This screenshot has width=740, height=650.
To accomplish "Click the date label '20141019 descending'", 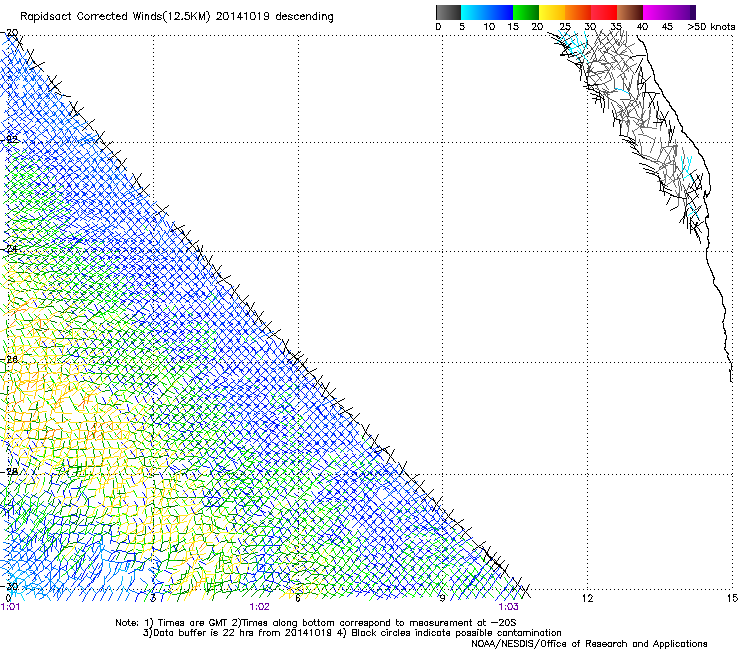I will pos(274,17).
